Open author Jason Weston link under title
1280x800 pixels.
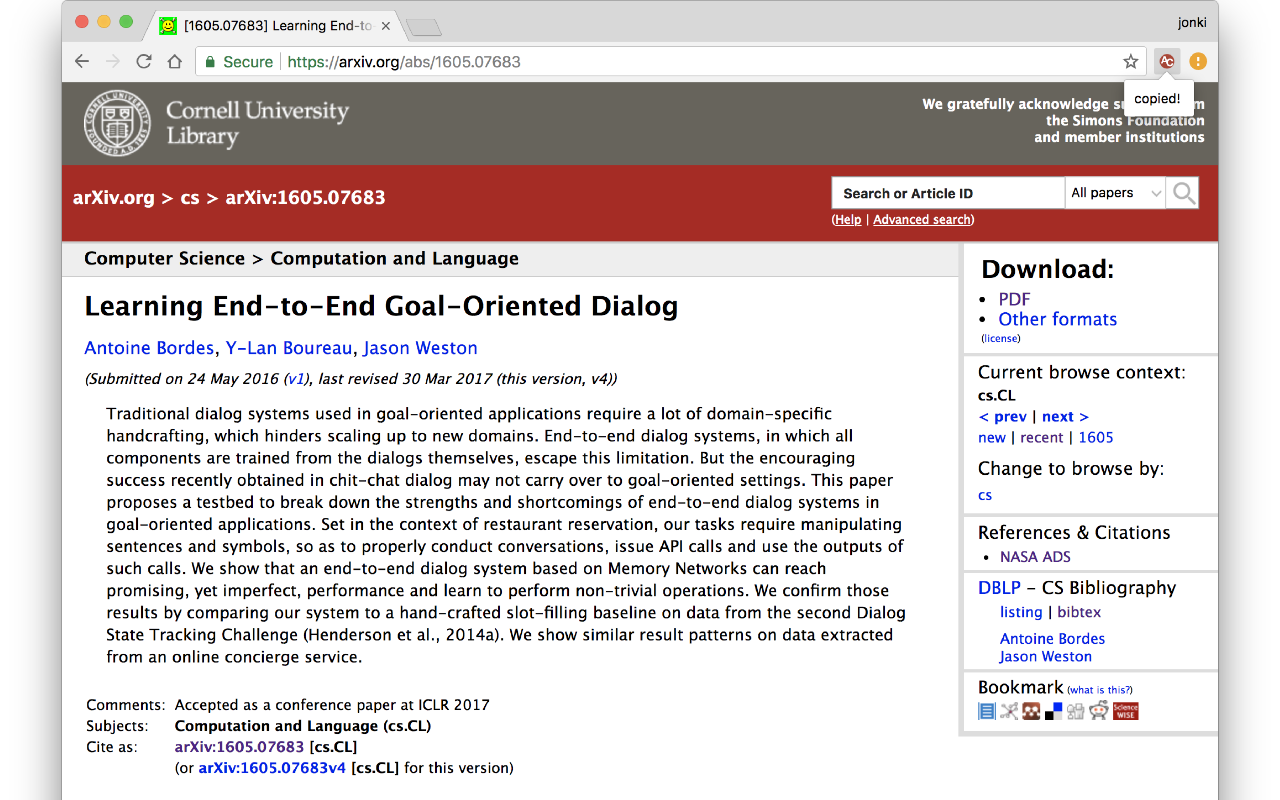(420, 348)
